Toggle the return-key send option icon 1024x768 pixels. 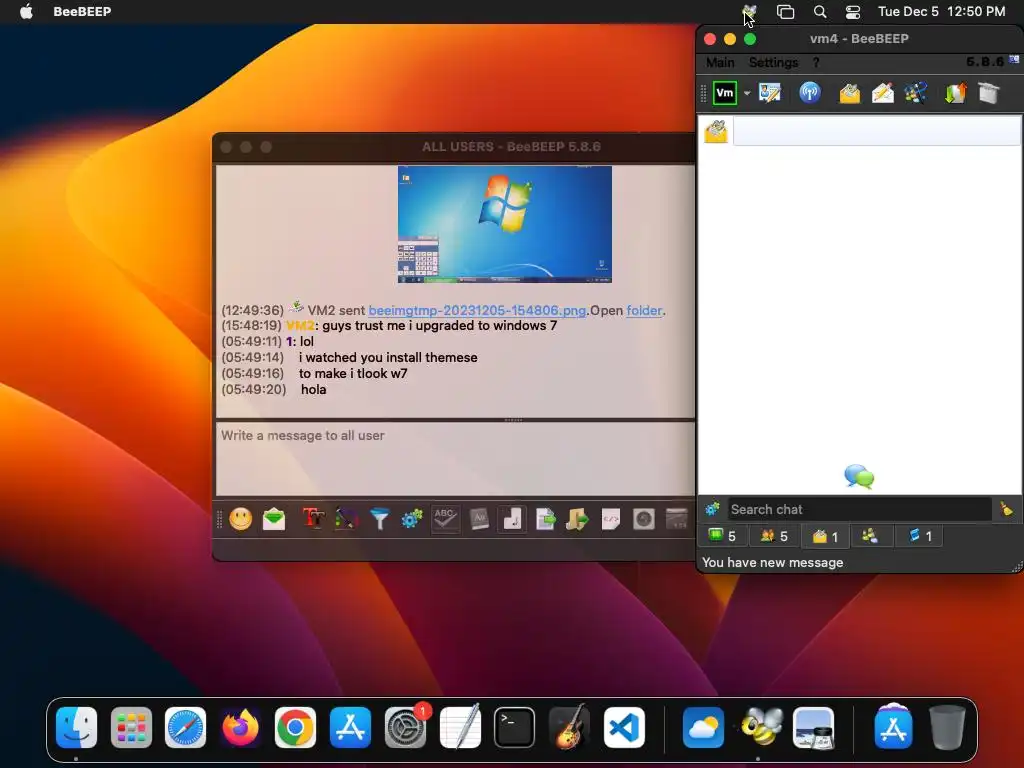tap(512, 519)
